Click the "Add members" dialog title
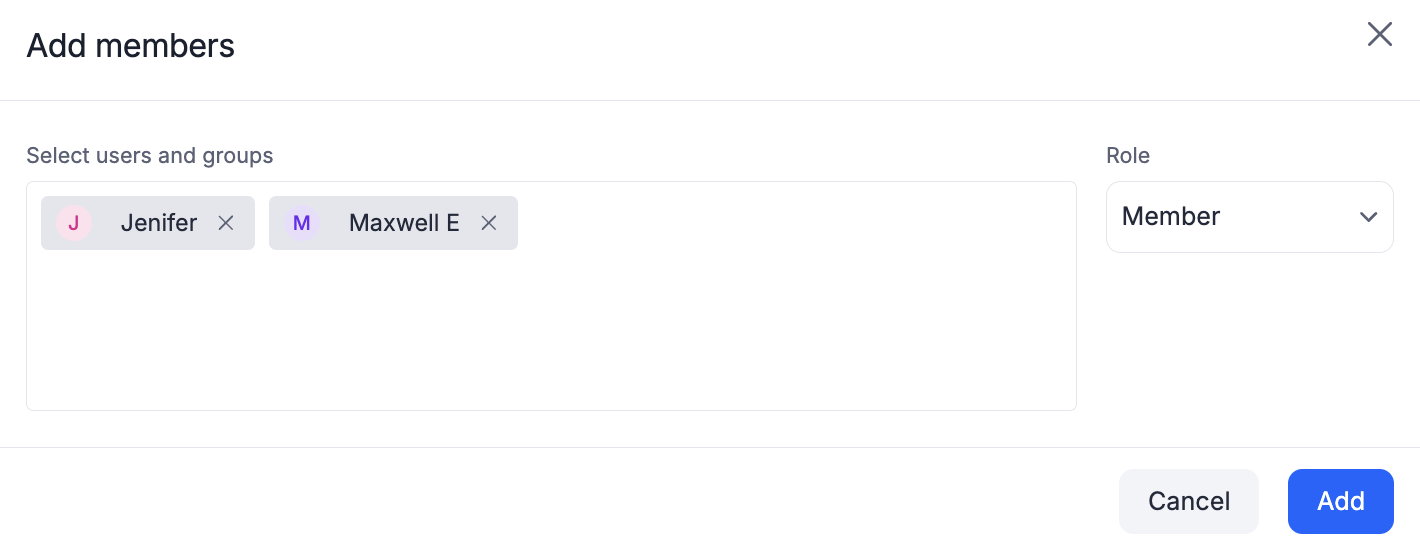The image size is (1420, 544). 130,46
